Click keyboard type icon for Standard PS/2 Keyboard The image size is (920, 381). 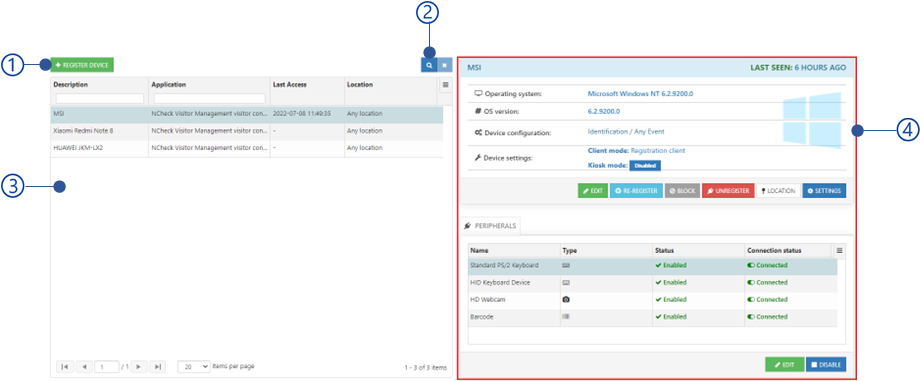pyautogui.click(x=566, y=265)
